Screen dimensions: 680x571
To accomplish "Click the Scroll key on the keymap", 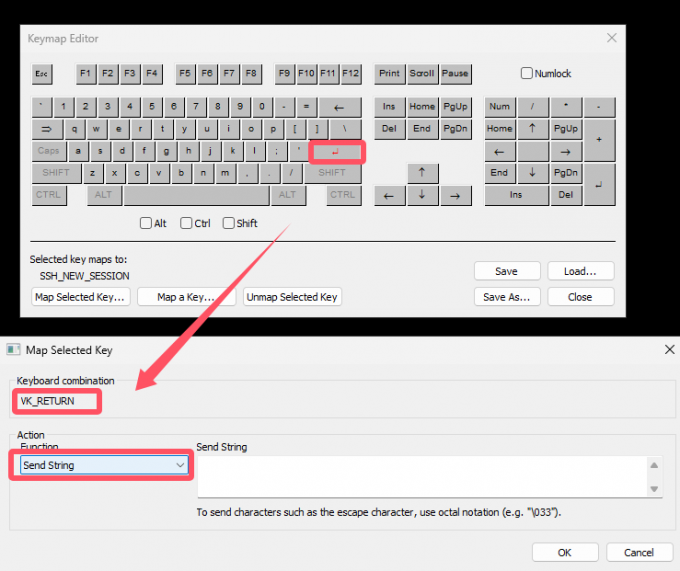I will coord(422,73).
